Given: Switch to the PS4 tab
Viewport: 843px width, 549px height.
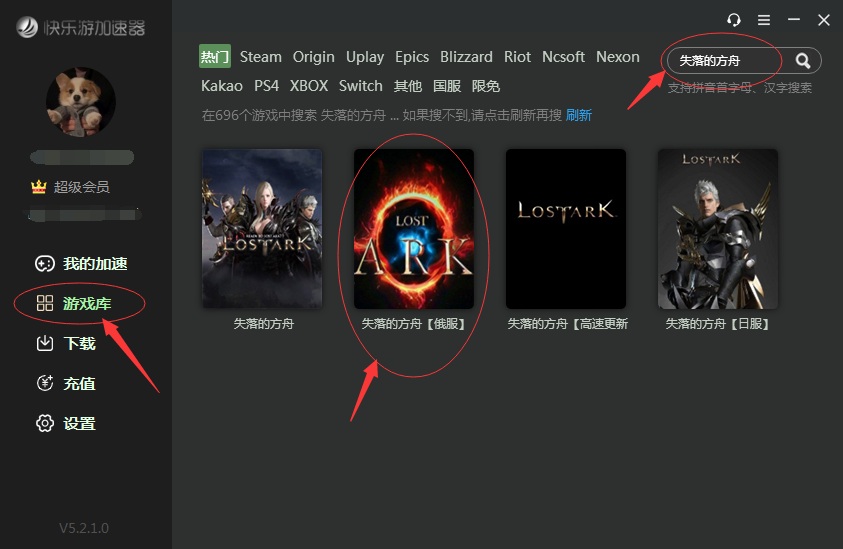Looking at the screenshot, I should click(267, 85).
